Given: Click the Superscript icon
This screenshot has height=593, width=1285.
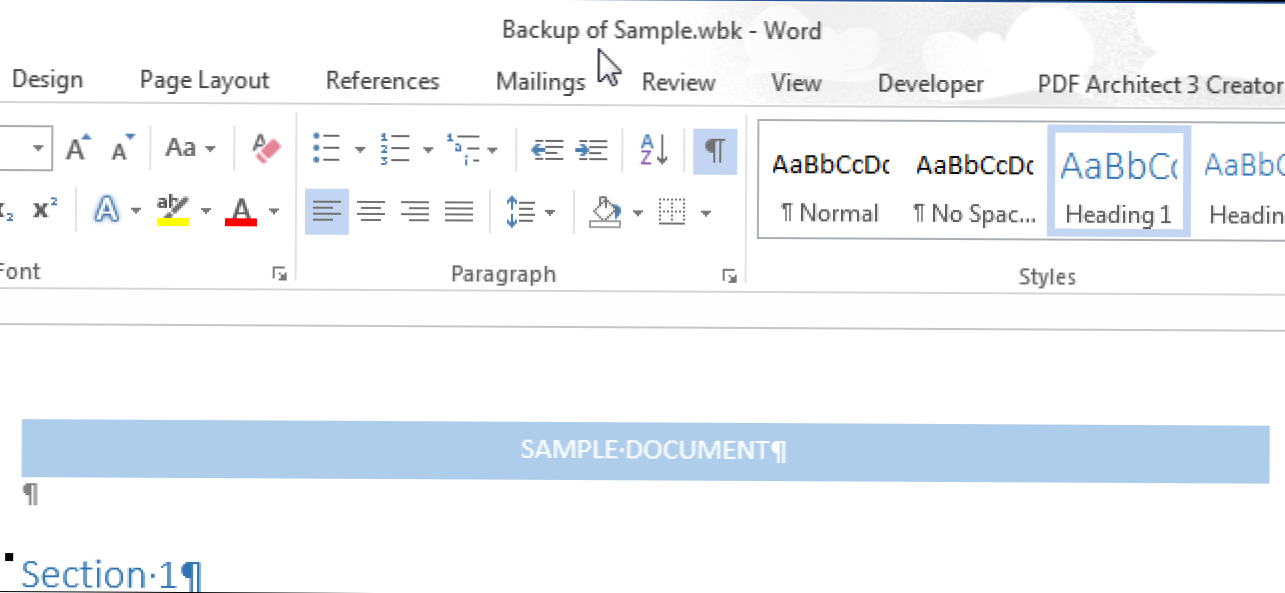Looking at the screenshot, I should [x=45, y=210].
